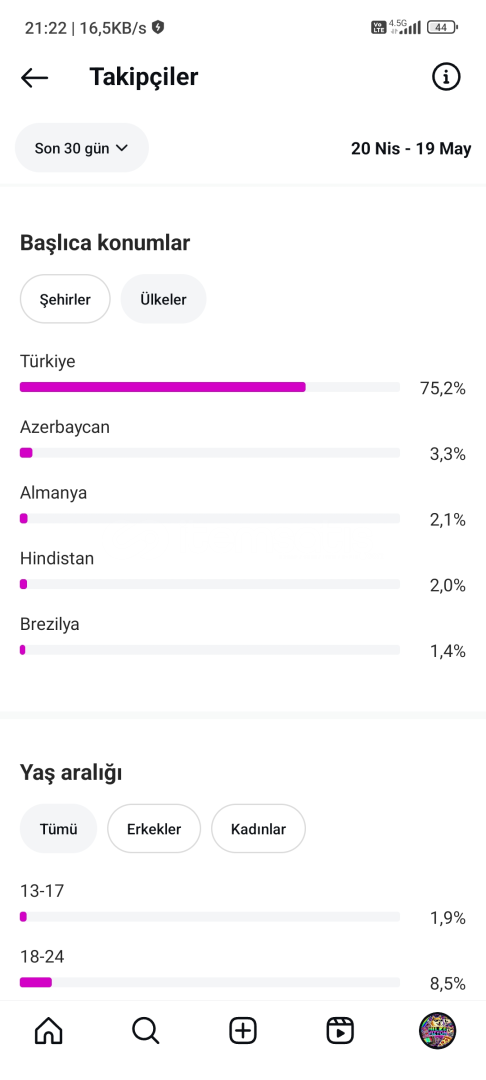Tap the Türkiye percentage bar

210,387
